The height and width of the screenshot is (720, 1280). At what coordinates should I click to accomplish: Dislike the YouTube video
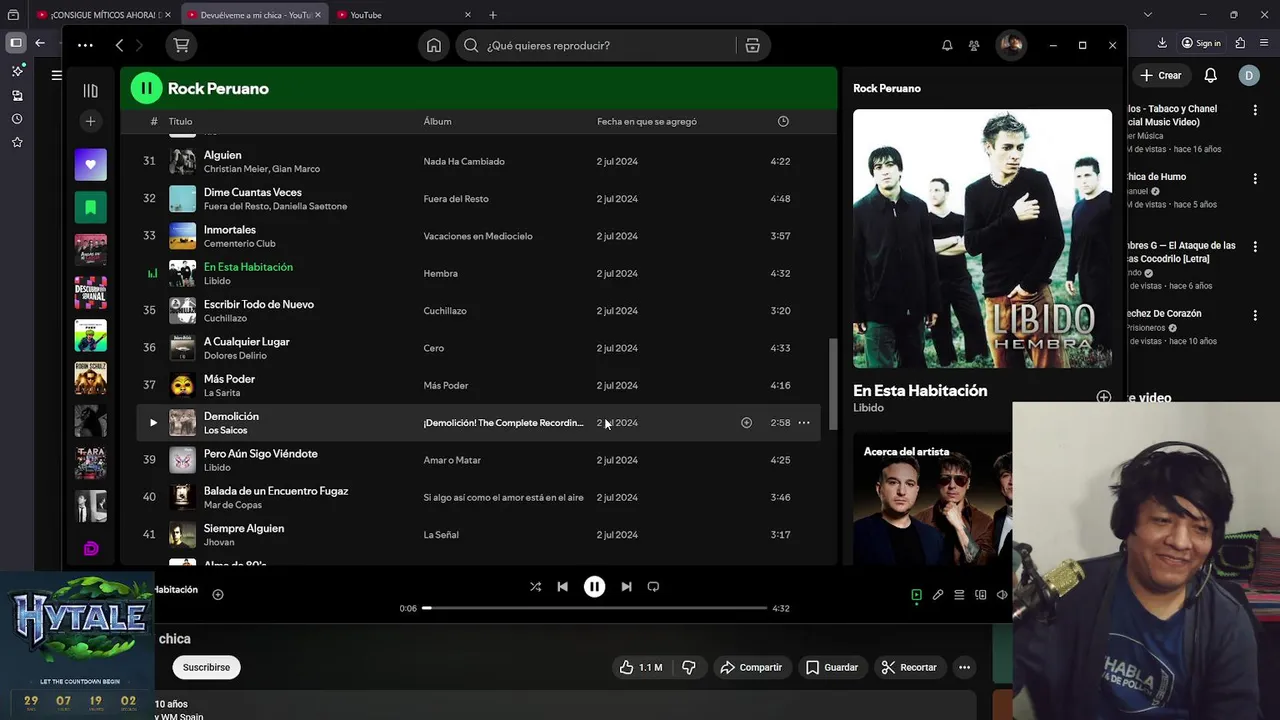pos(689,667)
